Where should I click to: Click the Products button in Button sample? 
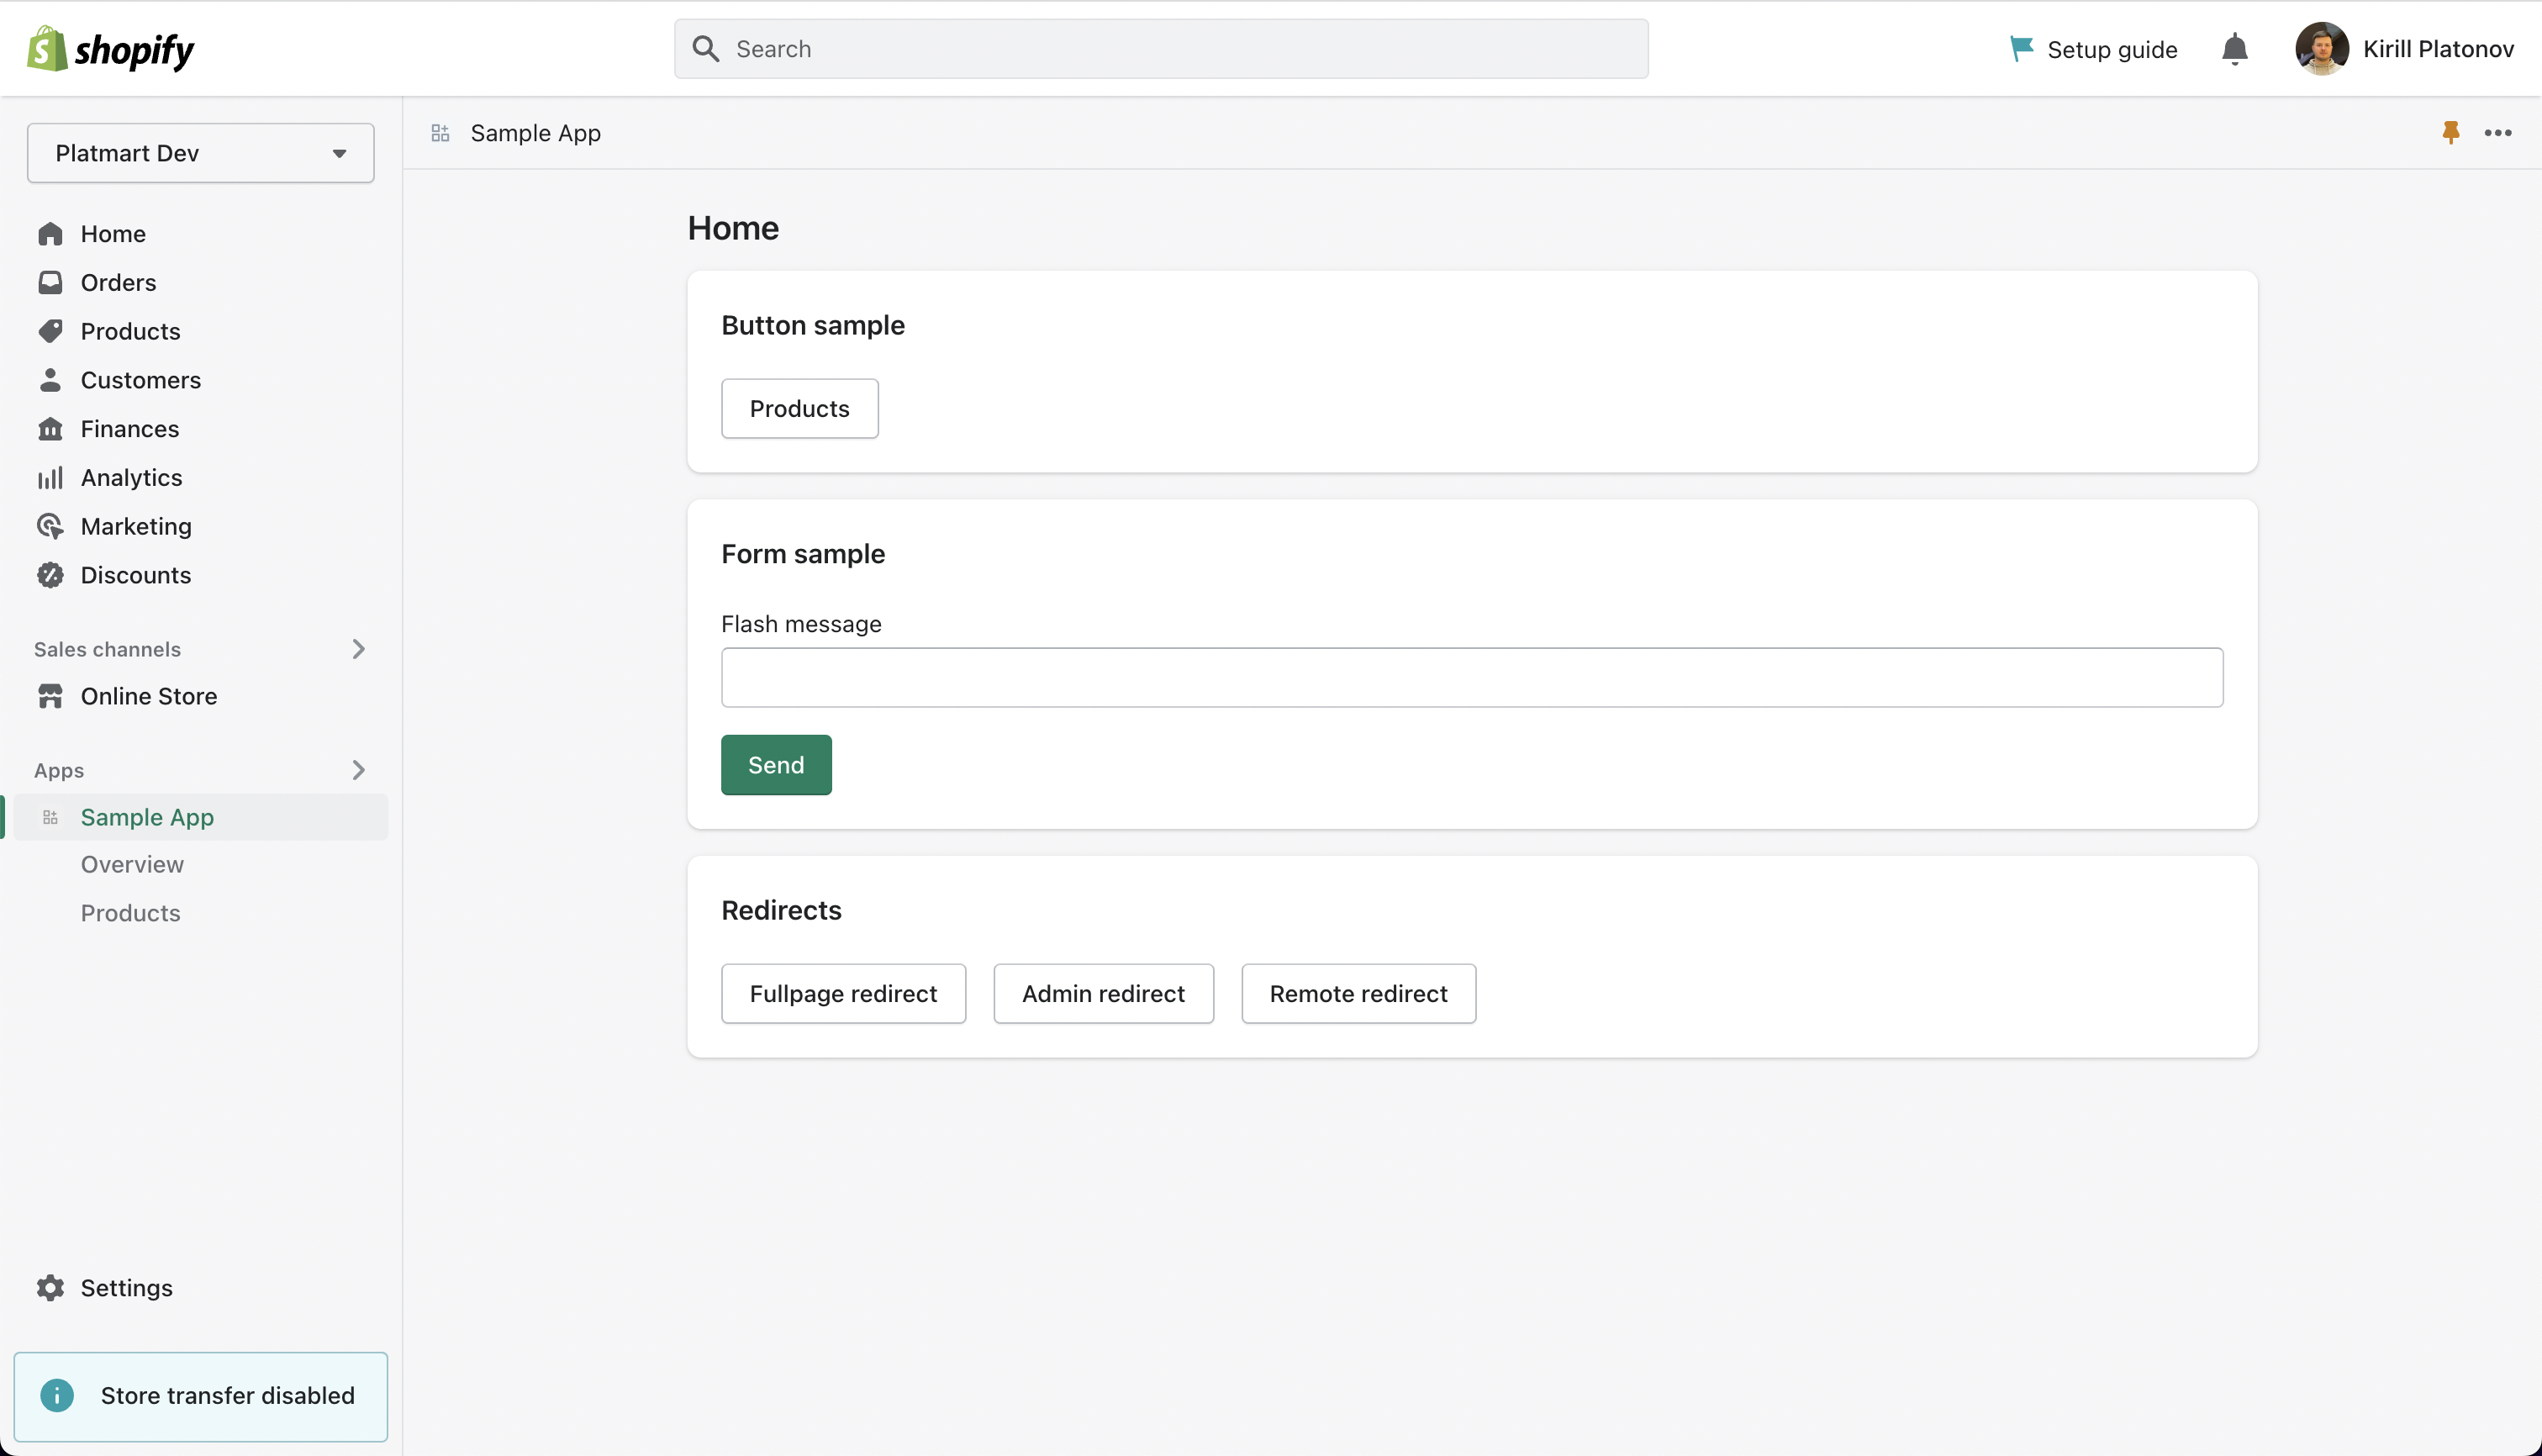pos(799,409)
